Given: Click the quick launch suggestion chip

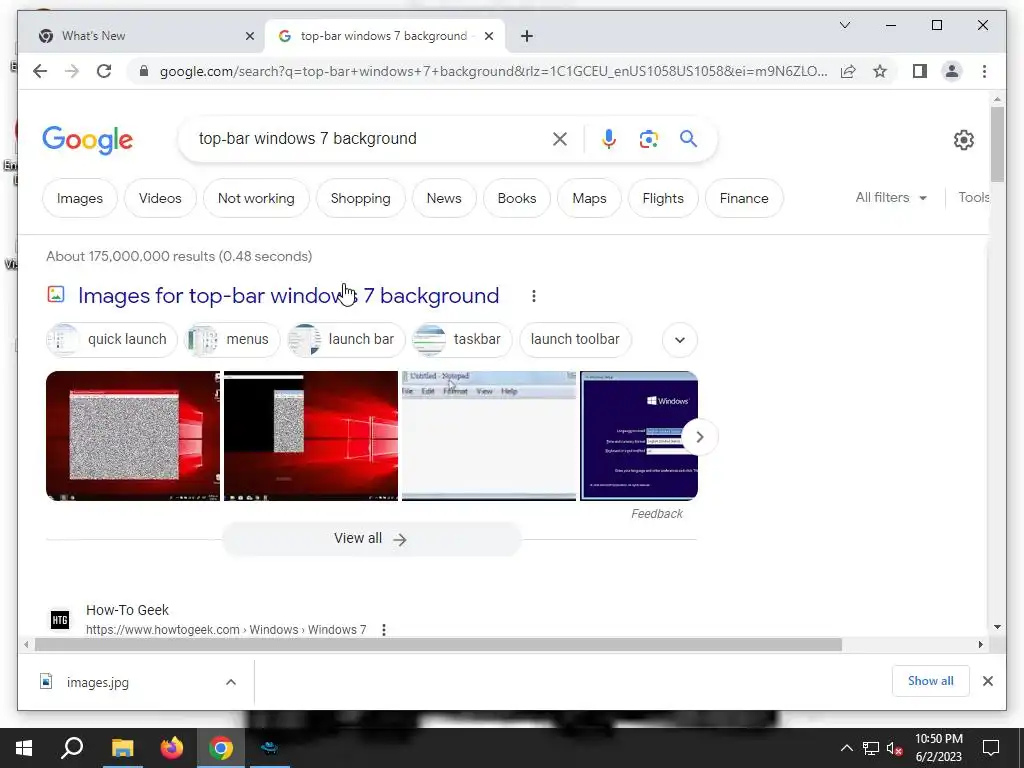Looking at the screenshot, I should coord(112,340).
